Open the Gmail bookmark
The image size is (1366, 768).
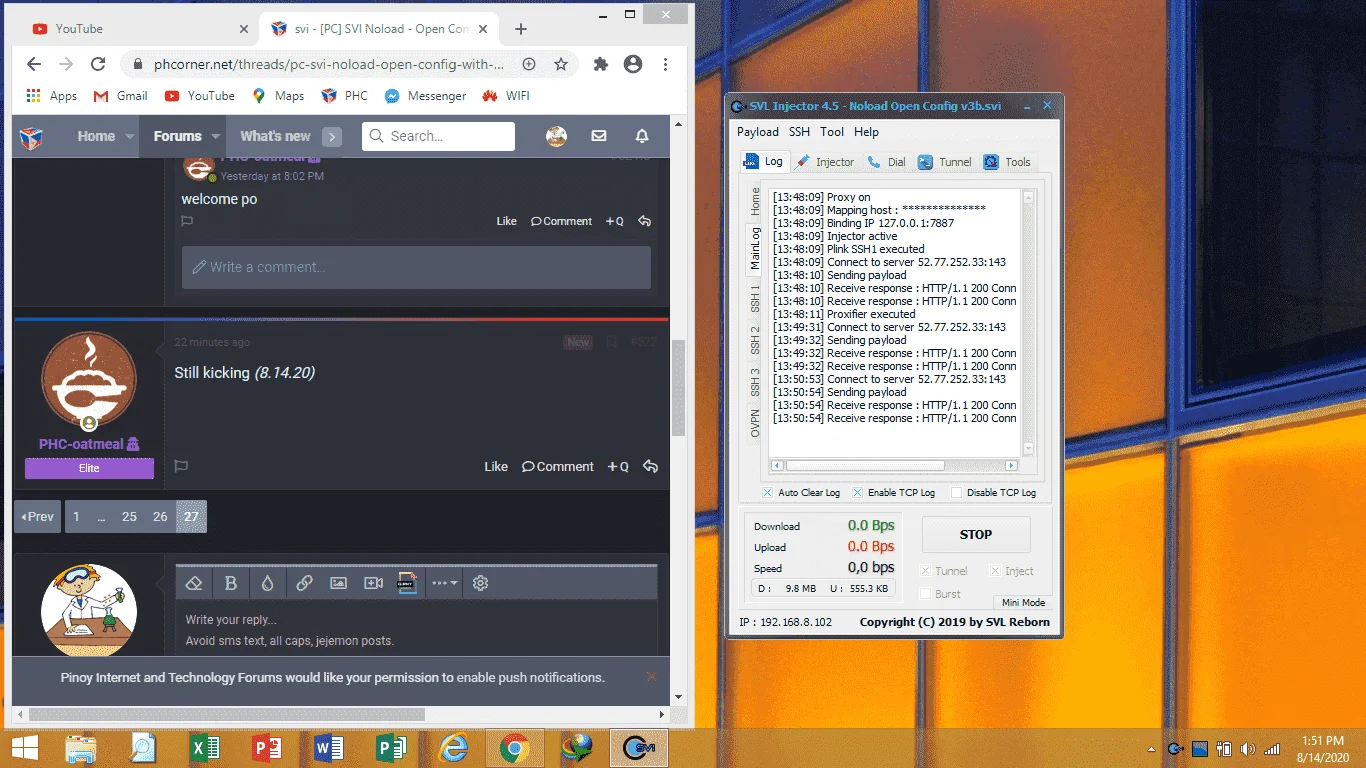point(120,96)
